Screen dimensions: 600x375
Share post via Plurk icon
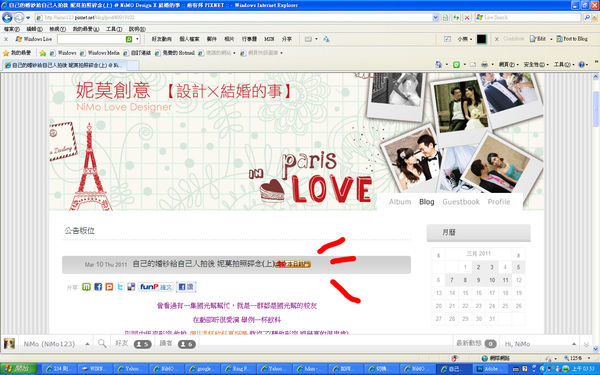(109, 287)
